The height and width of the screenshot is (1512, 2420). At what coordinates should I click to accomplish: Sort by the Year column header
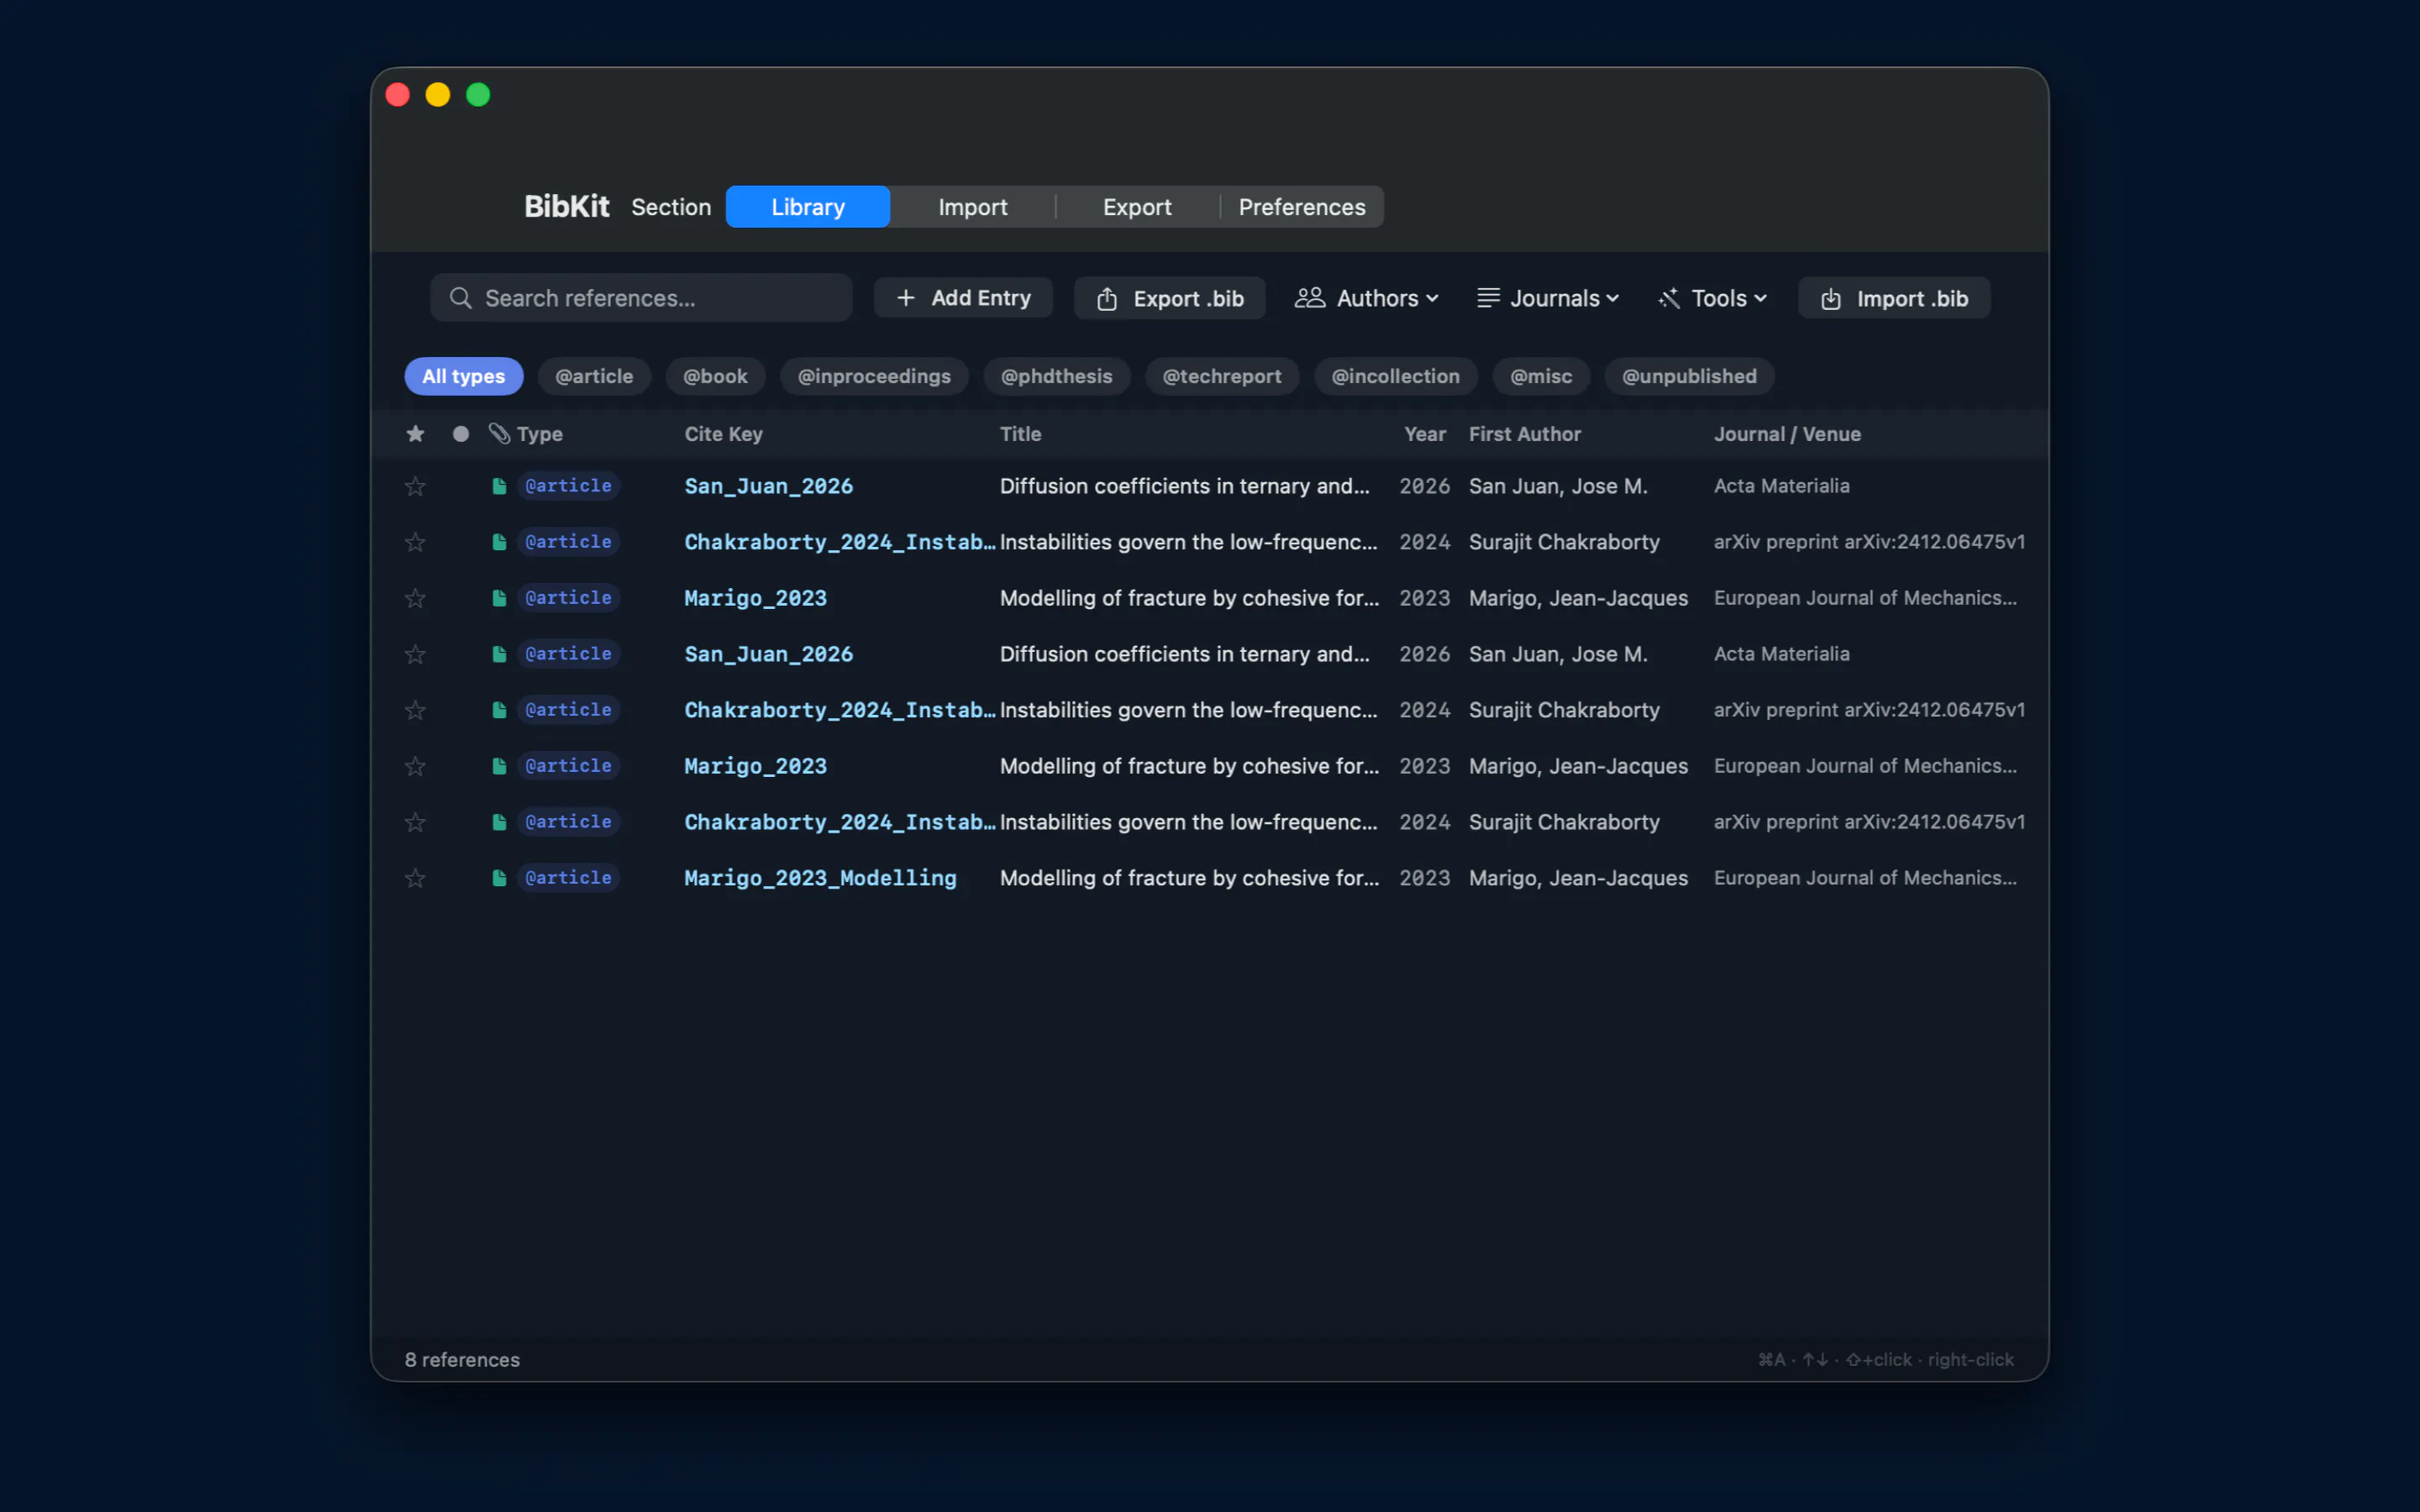click(1425, 434)
